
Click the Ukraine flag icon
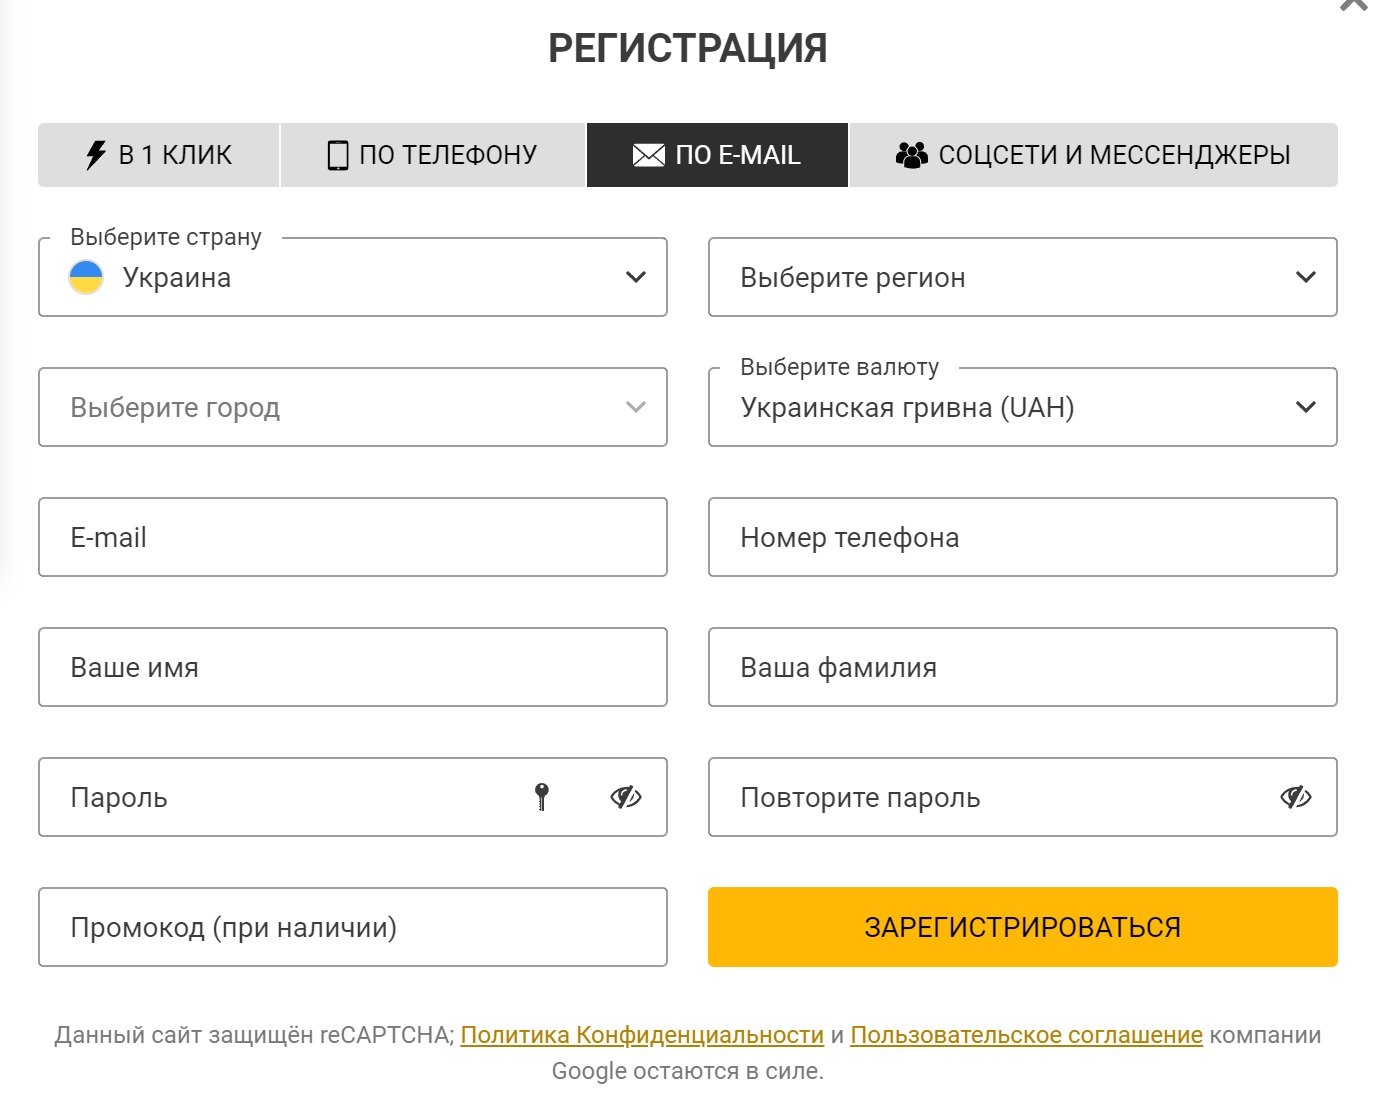(86, 277)
